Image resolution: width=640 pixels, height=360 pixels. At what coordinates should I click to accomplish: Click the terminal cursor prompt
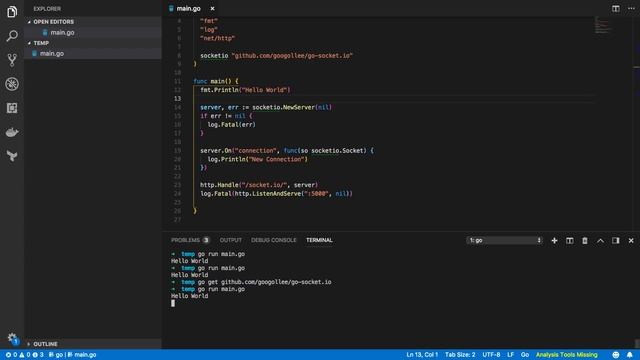point(173,303)
